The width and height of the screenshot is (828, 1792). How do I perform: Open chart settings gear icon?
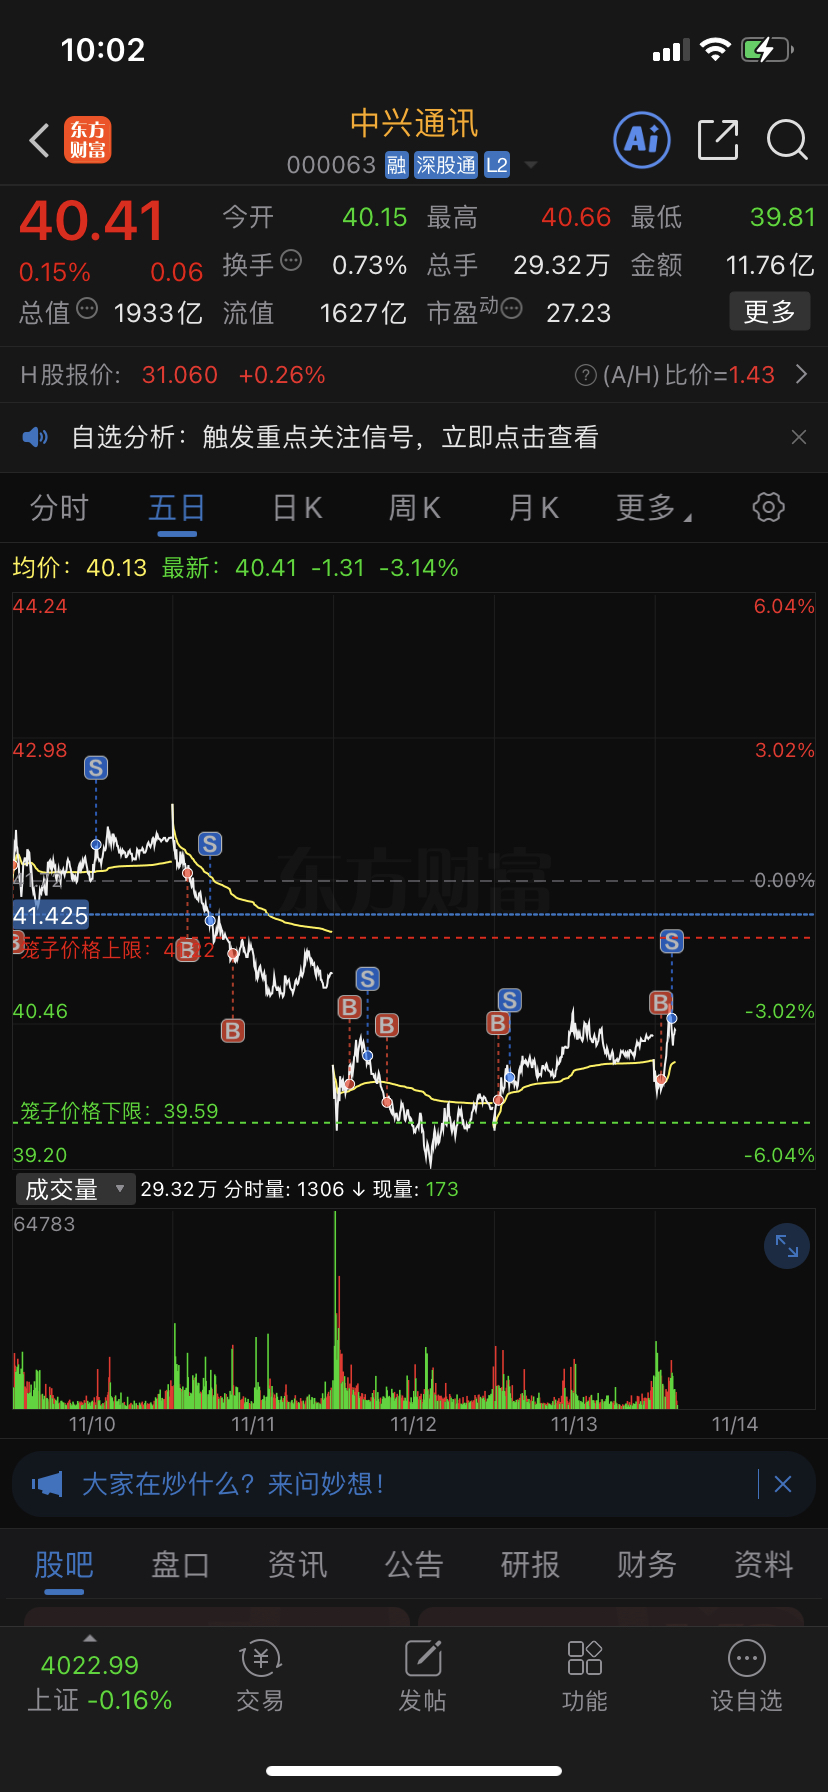768,507
